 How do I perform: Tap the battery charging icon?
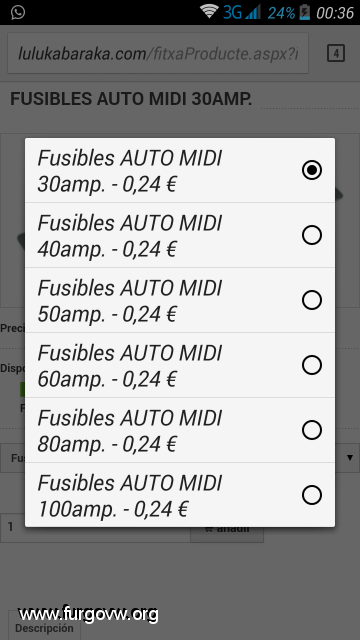point(304,12)
